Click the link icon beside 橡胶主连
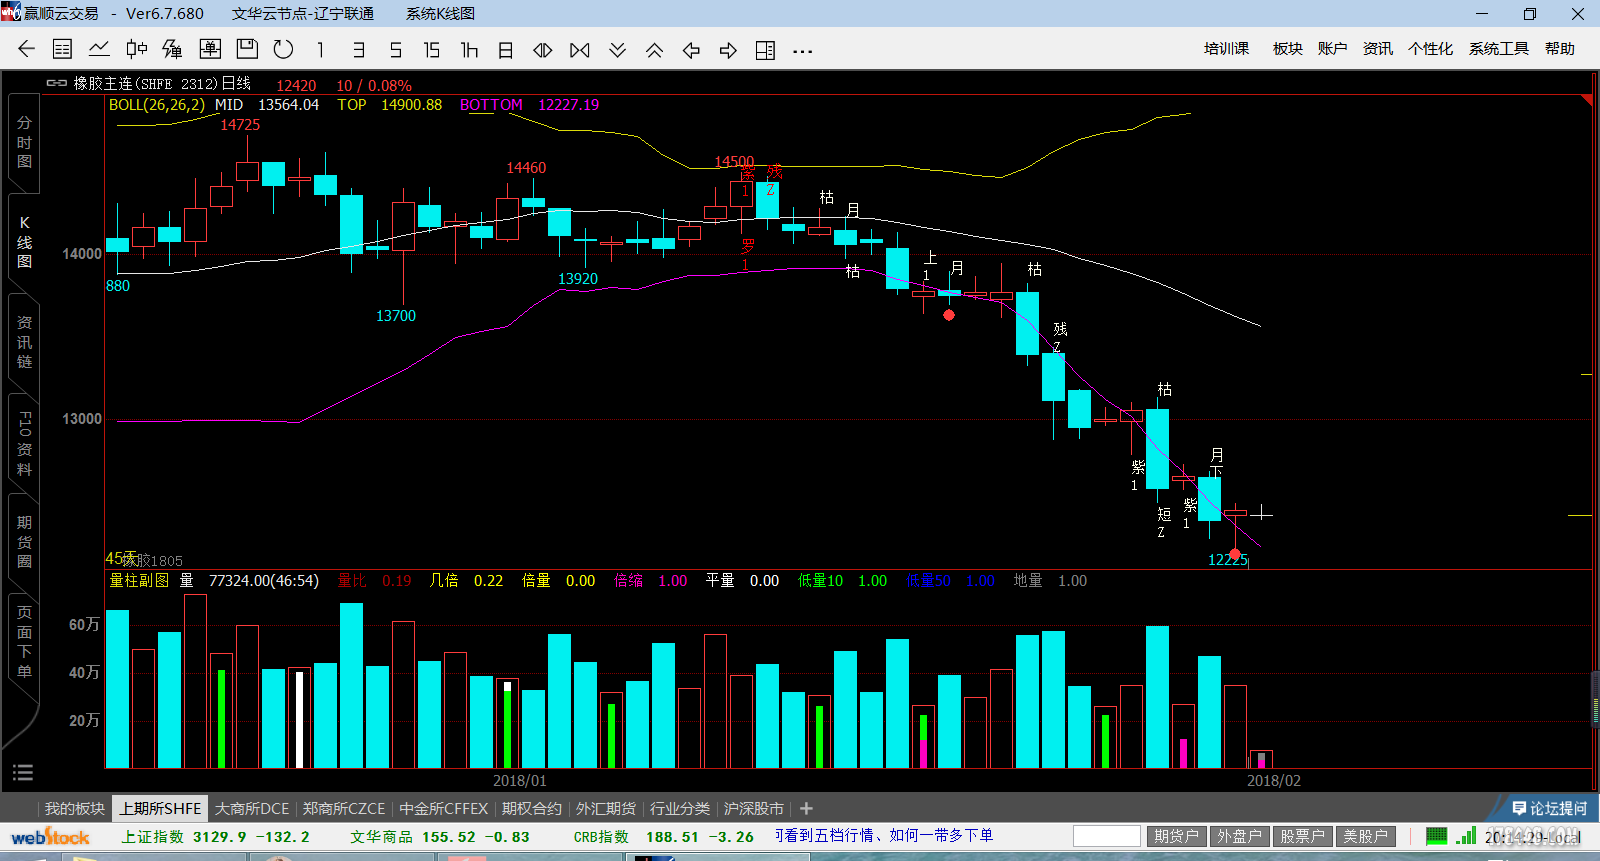This screenshot has height=861, width=1600. (x=57, y=83)
